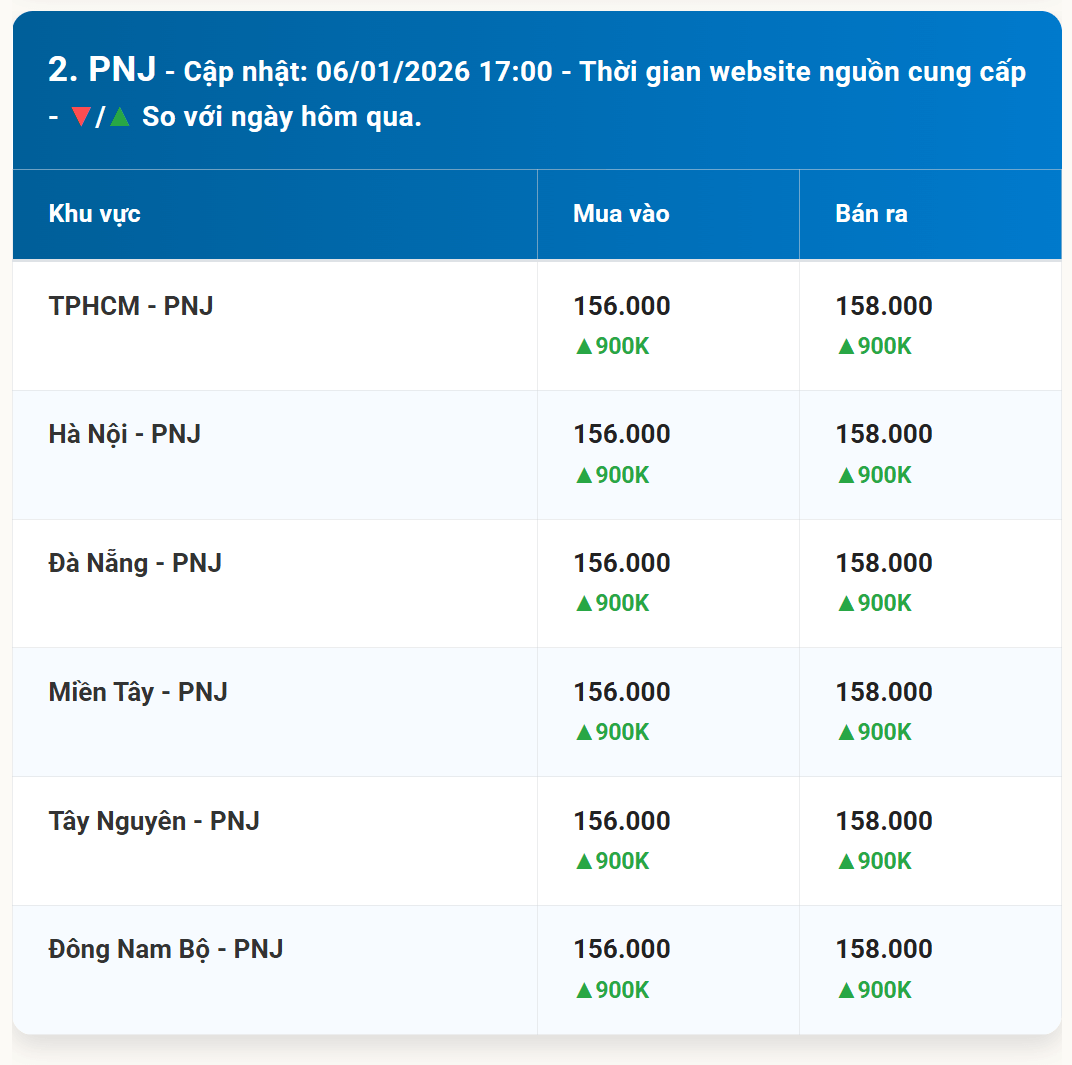Click Hà Nội buy change 900K indicator
This screenshot has width=1072, height=1065.
(613, 474)
